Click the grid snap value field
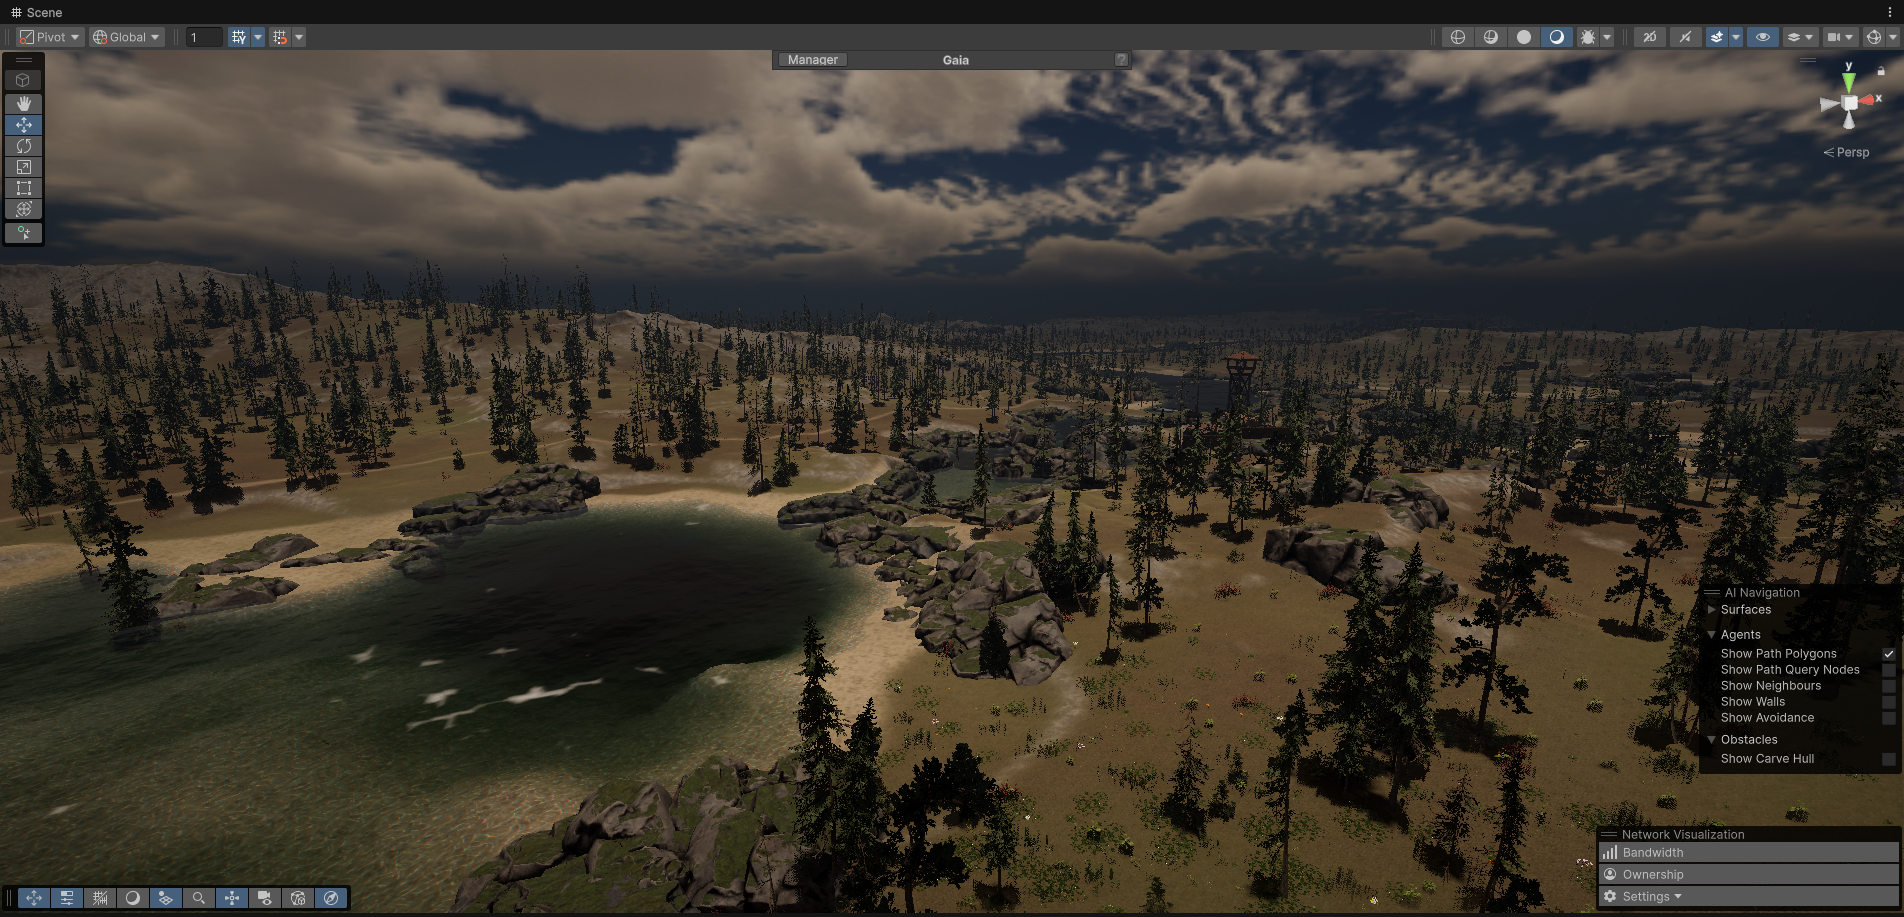Viewport: 1904px width, 917px height. tap(204, 37)
